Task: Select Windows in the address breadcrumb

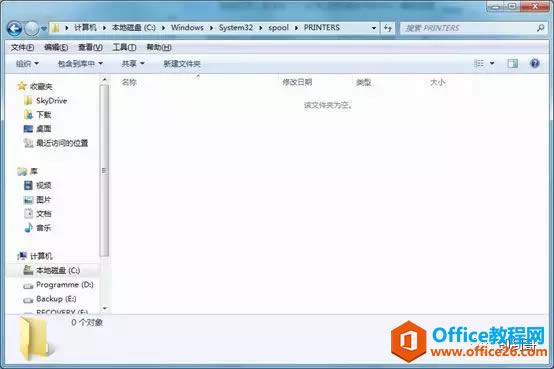Action: pyautogui.click(x=187, y=28)
